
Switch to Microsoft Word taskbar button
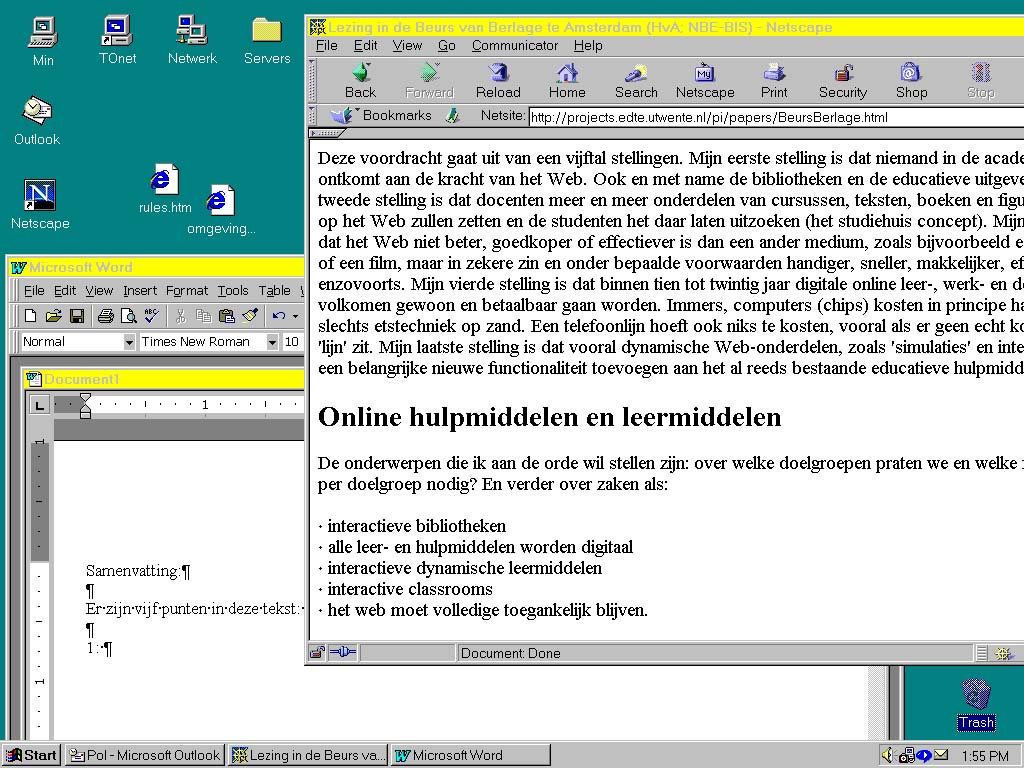(470, 756)
